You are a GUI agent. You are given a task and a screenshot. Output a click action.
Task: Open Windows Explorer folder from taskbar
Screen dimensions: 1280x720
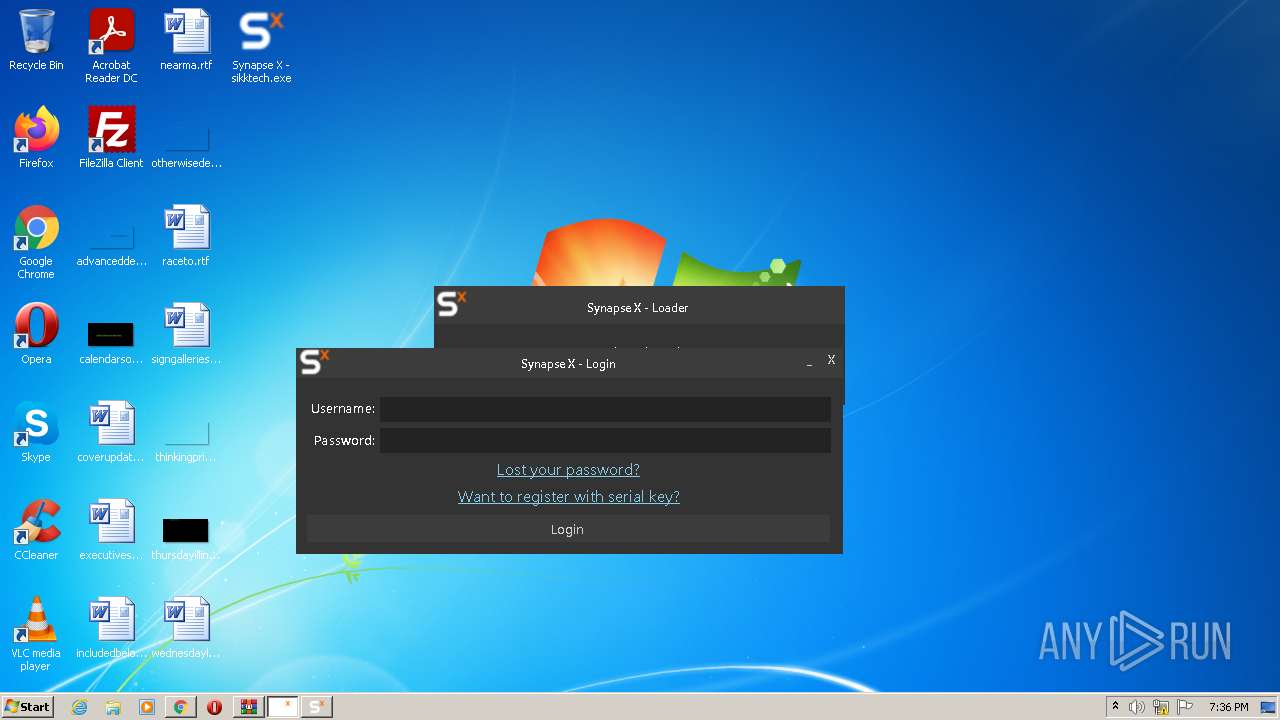[x=113, y=707]
